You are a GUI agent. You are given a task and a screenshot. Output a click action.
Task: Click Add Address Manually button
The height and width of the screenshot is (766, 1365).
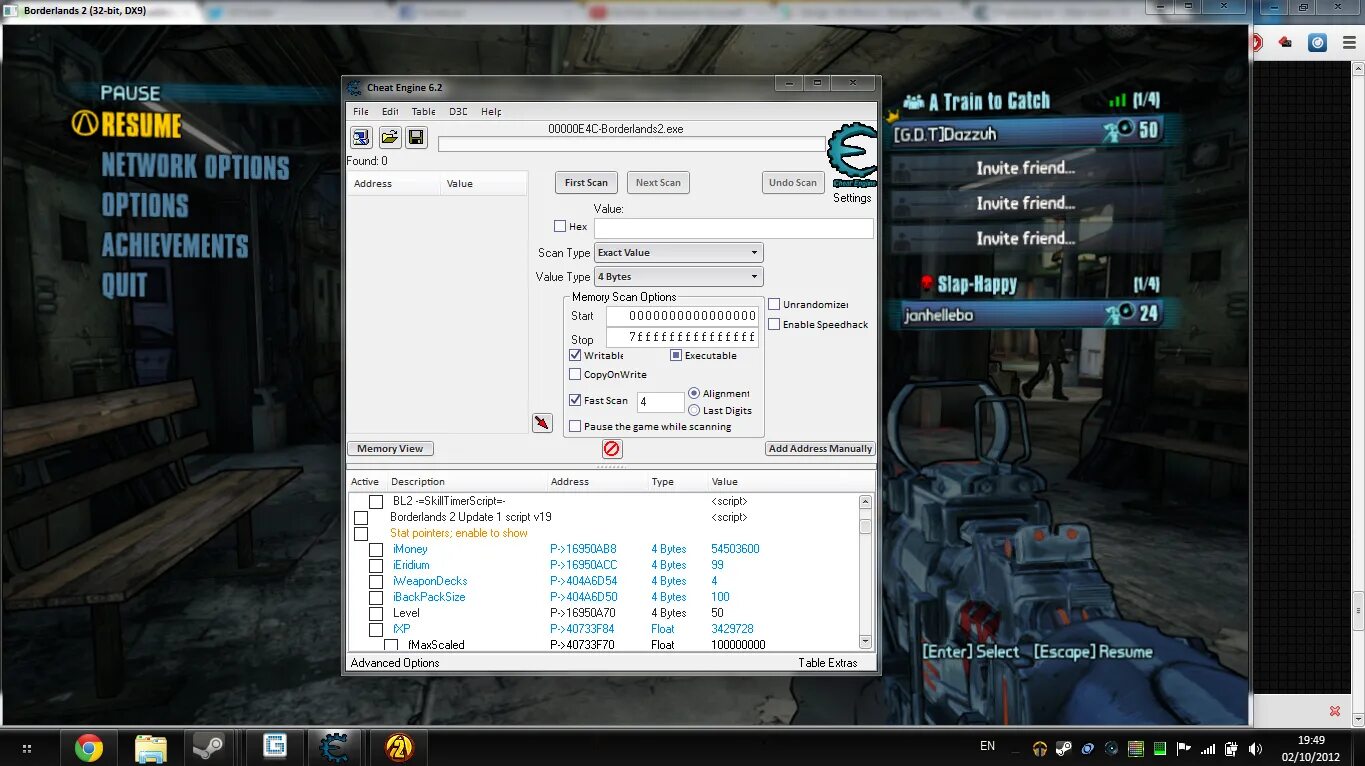tap(820, 448)
